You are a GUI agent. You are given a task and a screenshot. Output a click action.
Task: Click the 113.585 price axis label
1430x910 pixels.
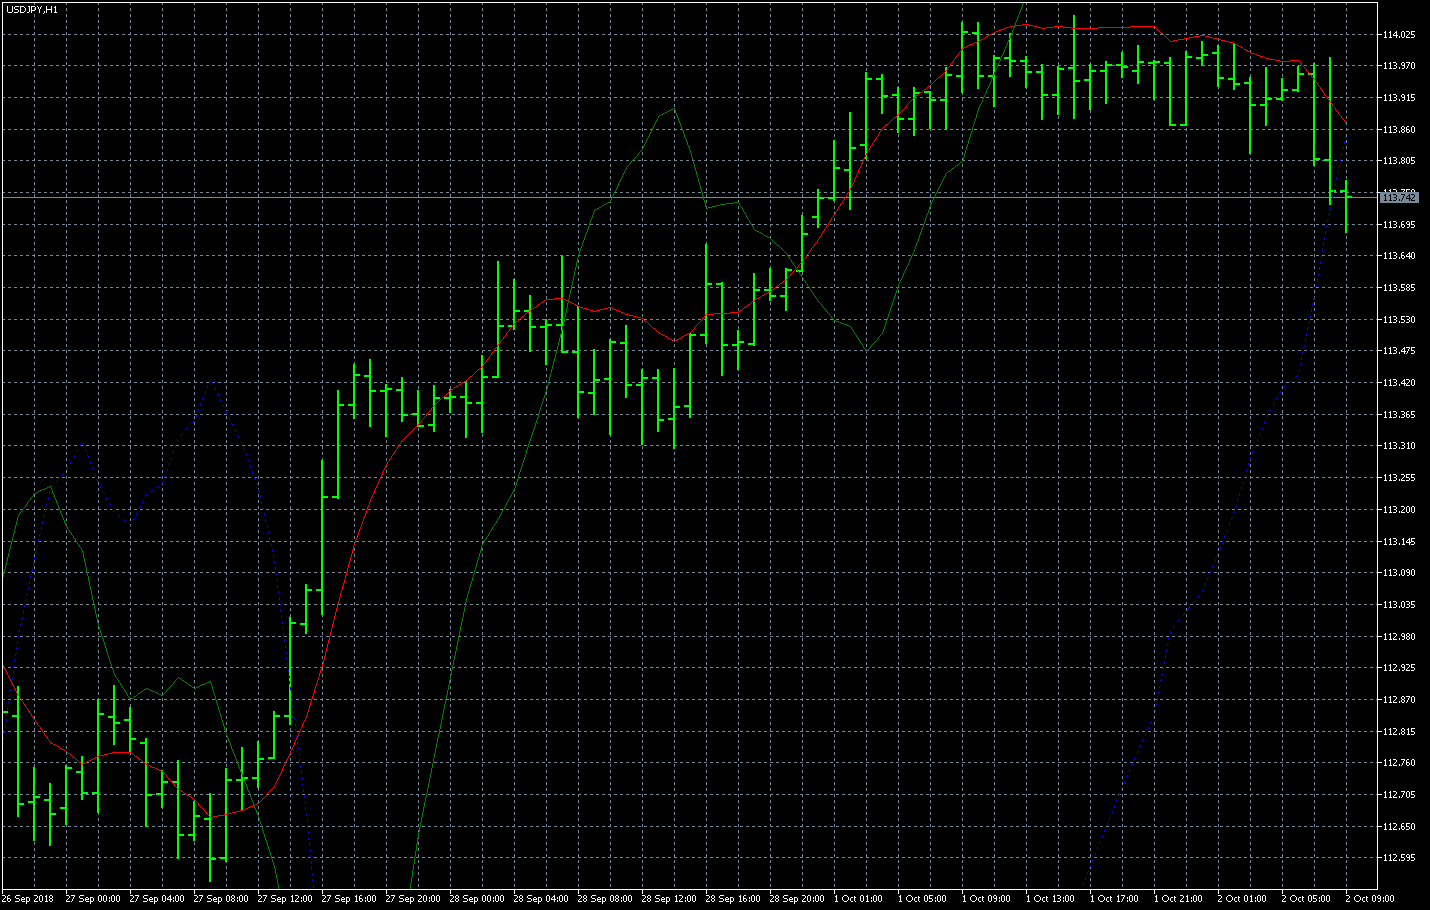(1399, 288)
